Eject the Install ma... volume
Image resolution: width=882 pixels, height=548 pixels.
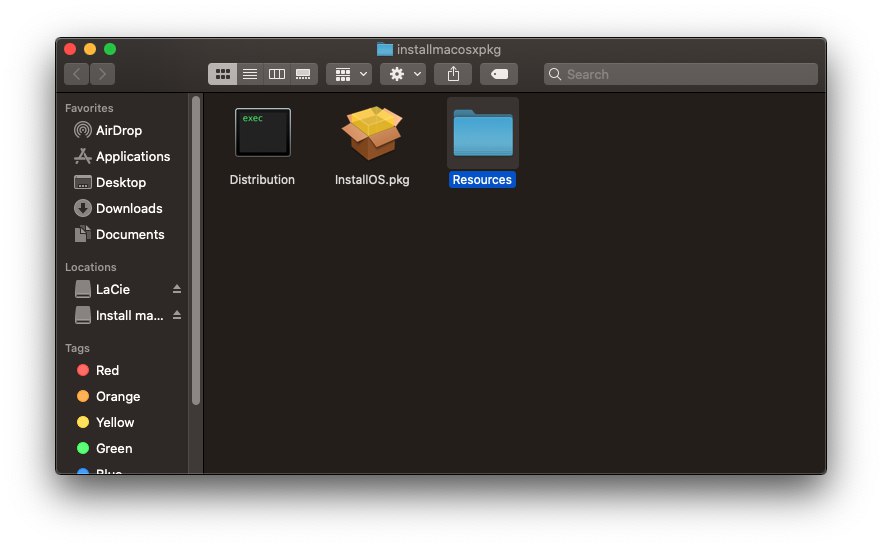pos(177,315)
